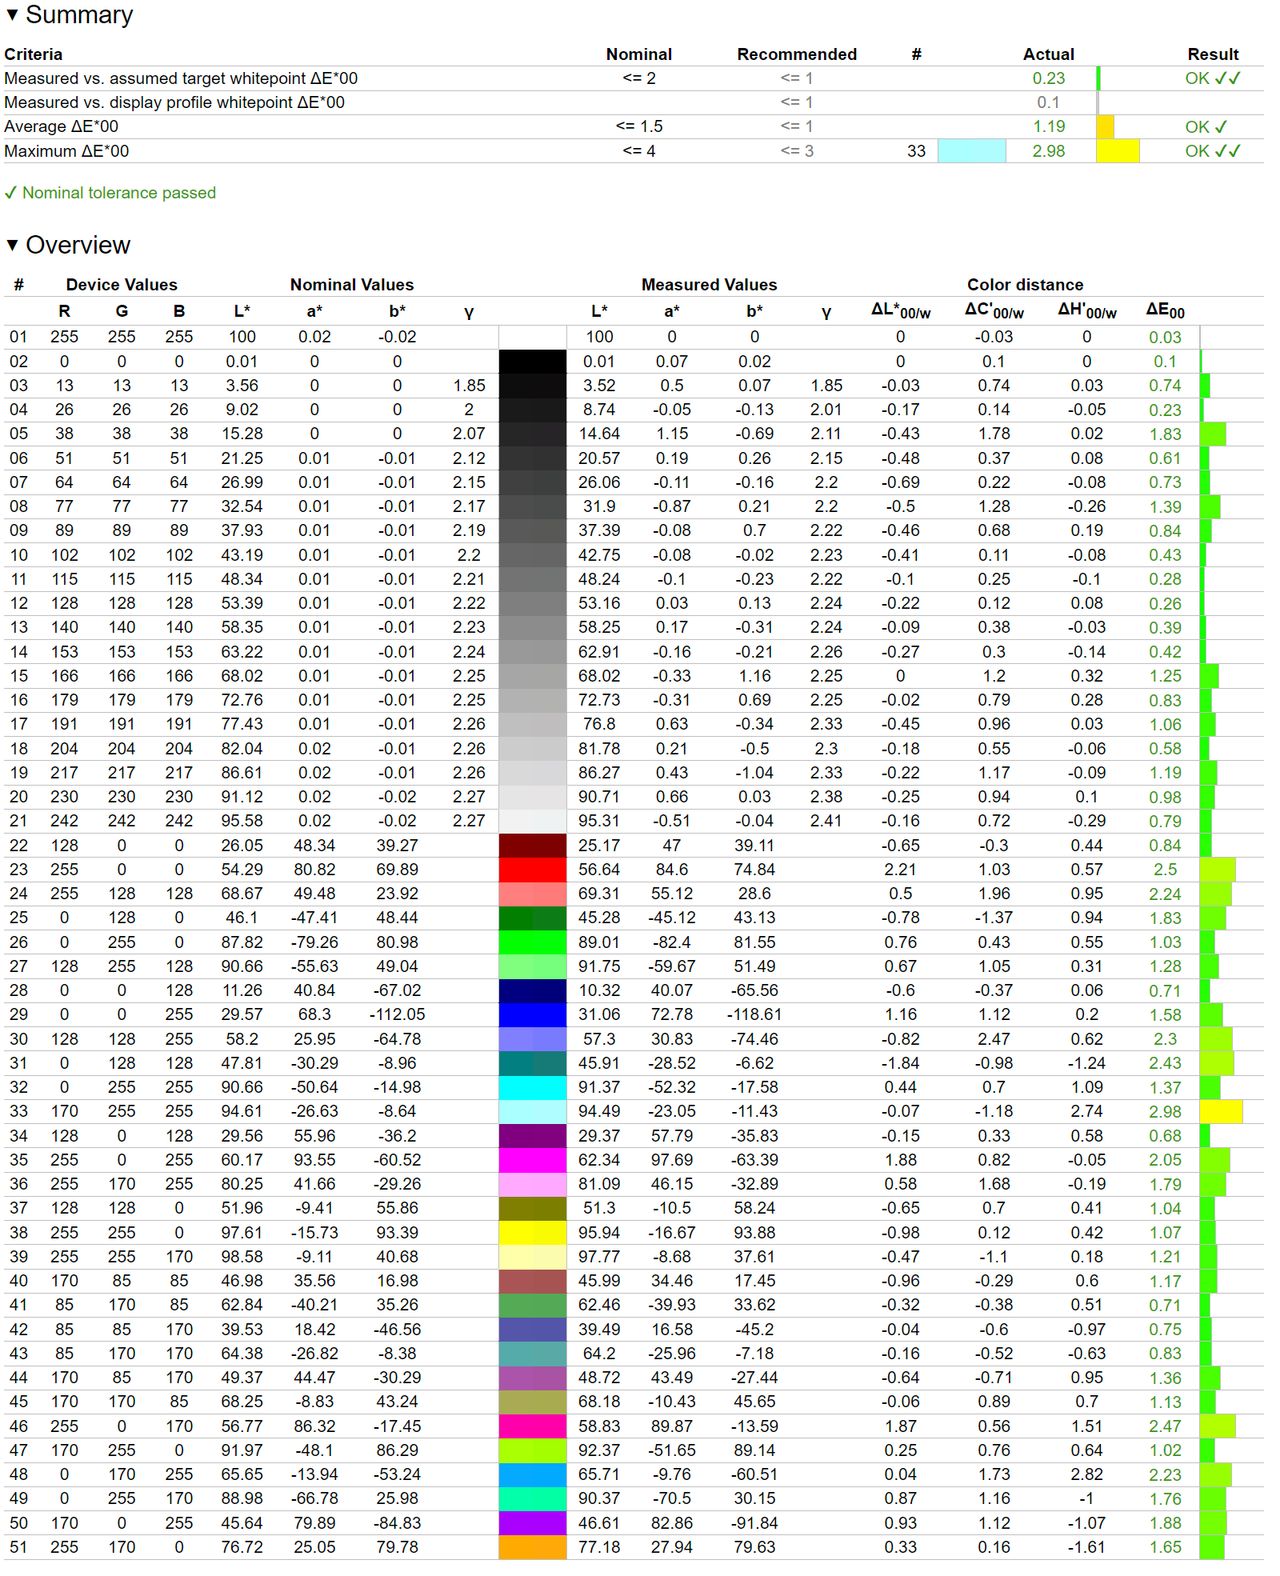This screenshot has height=1576, width=1280.
Task: Click the 'Color distance' header
Action: [1025, 284]
